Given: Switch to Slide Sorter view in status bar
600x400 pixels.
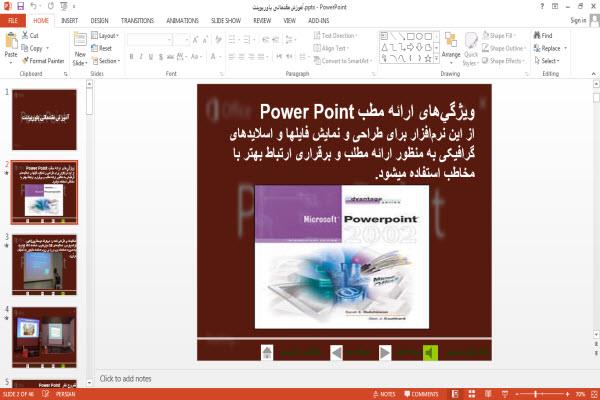Looking at the screenshot, I should tap(471, 394).
